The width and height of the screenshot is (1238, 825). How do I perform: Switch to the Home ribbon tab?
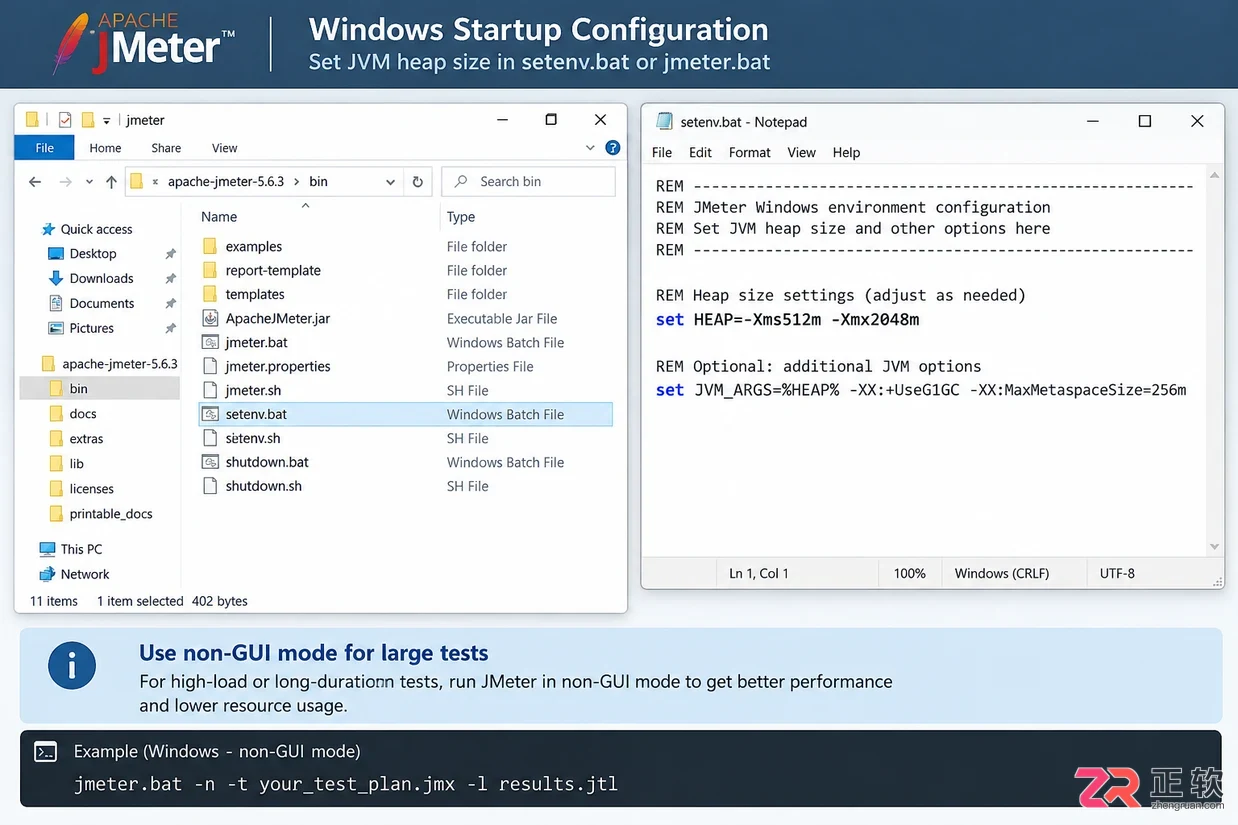tap(105, 148)
